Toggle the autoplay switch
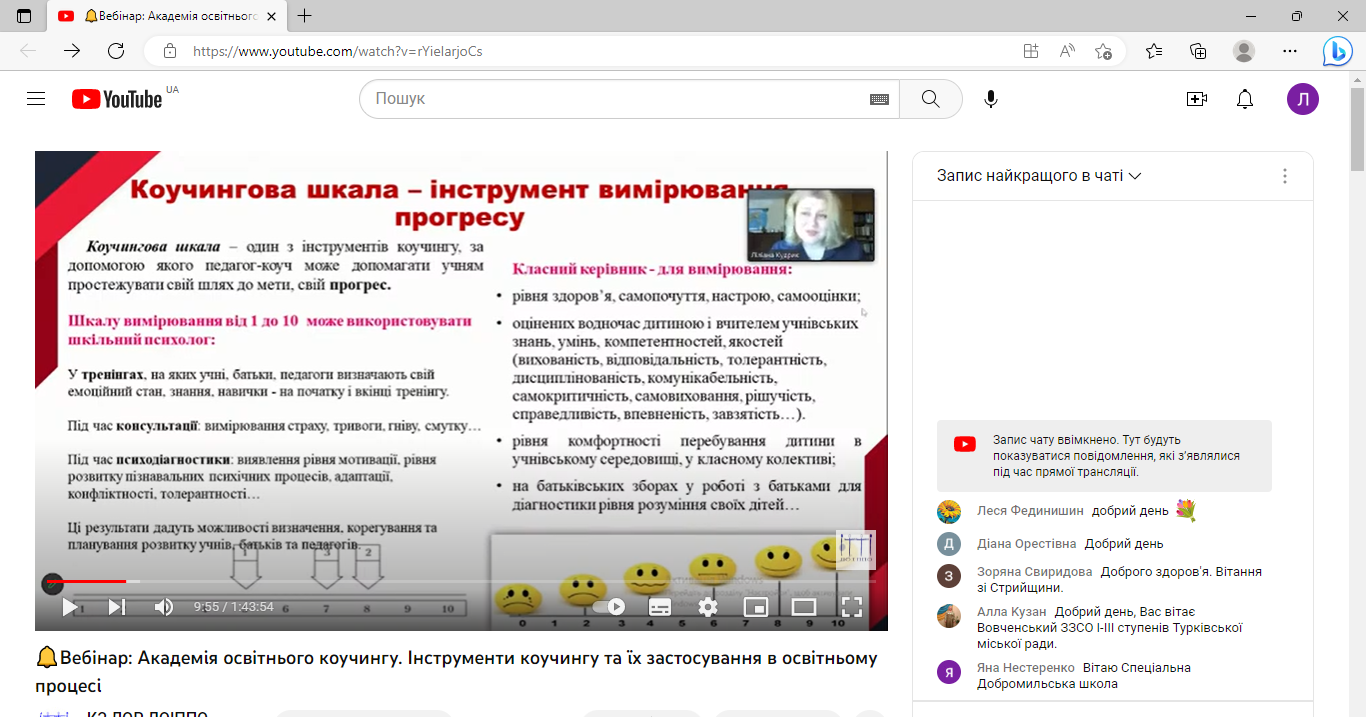Image resolution: width=1366 pixels, height=717 pixels. (x=609, y=606)
